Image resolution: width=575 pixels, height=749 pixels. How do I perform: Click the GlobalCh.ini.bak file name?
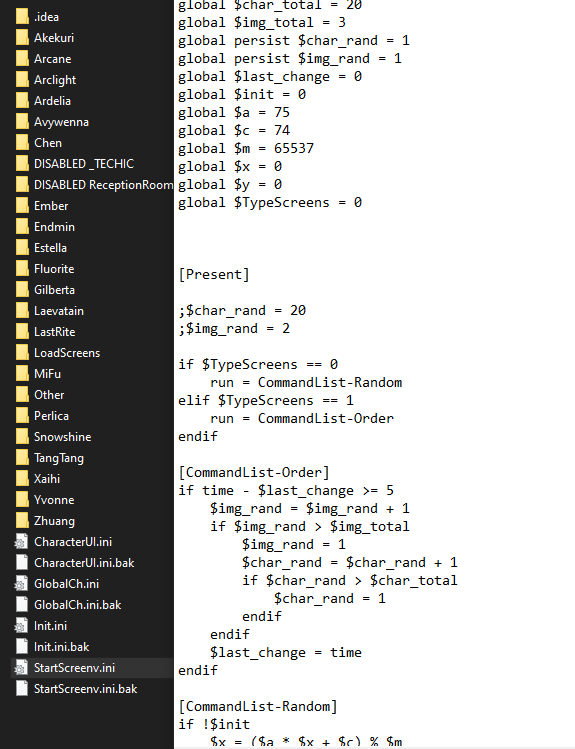(77, 605)
